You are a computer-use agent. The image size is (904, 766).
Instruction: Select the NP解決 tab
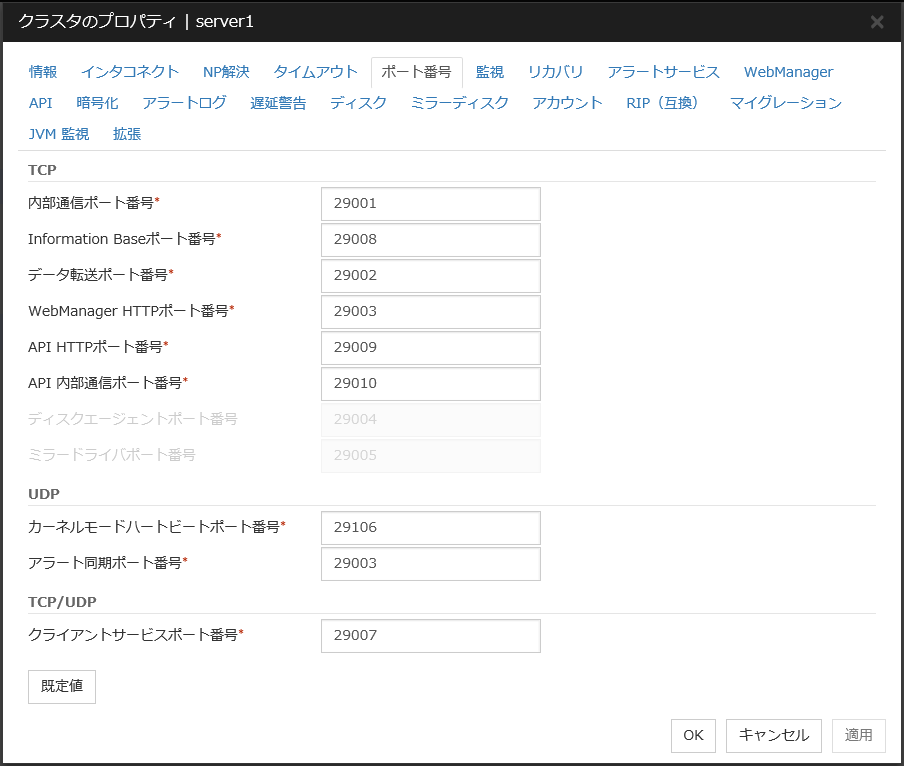[x=226, y=72]
